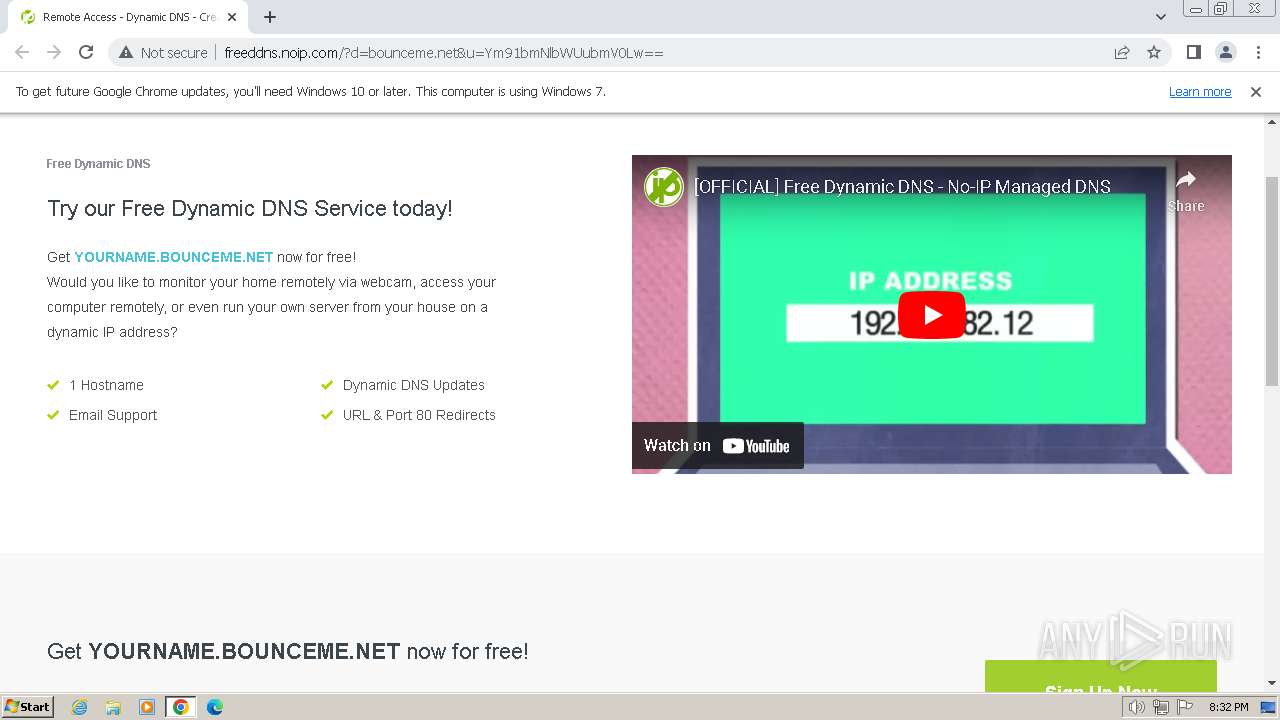Open the Windows Start menu
The image size is (1280, 720).
pyautogui.click(x=28, y=706)
